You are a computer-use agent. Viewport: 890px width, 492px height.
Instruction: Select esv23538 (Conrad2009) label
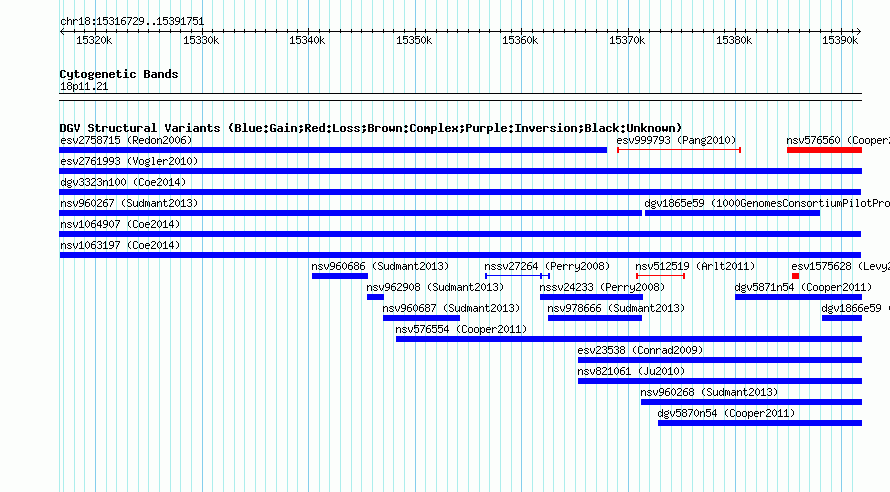(x=640, y=350)
